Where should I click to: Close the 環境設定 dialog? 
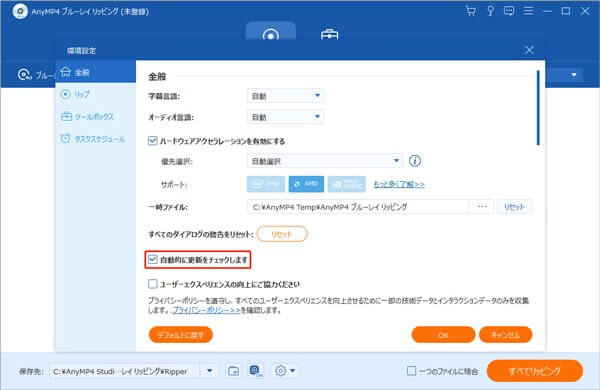(x=529, y=50)
